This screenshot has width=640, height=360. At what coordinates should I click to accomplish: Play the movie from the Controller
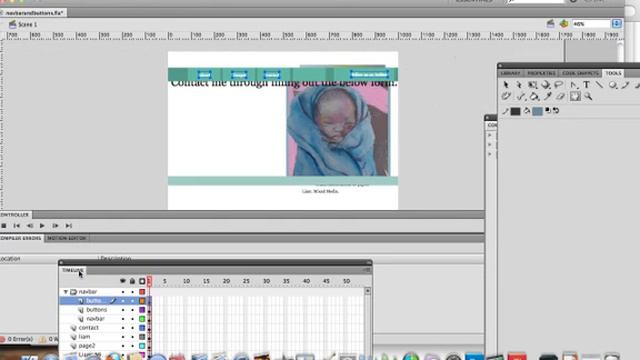42,226
